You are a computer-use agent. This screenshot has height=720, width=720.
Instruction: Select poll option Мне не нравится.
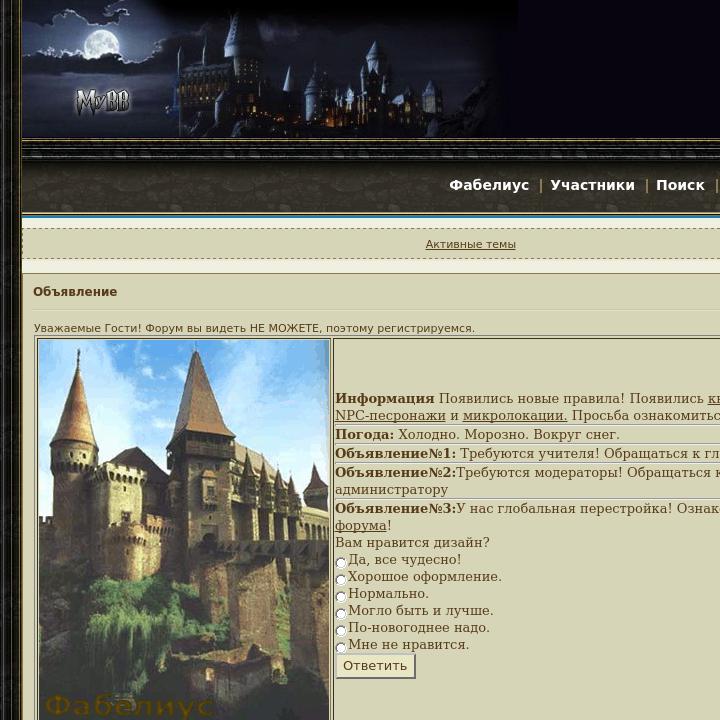coord(341,647)
